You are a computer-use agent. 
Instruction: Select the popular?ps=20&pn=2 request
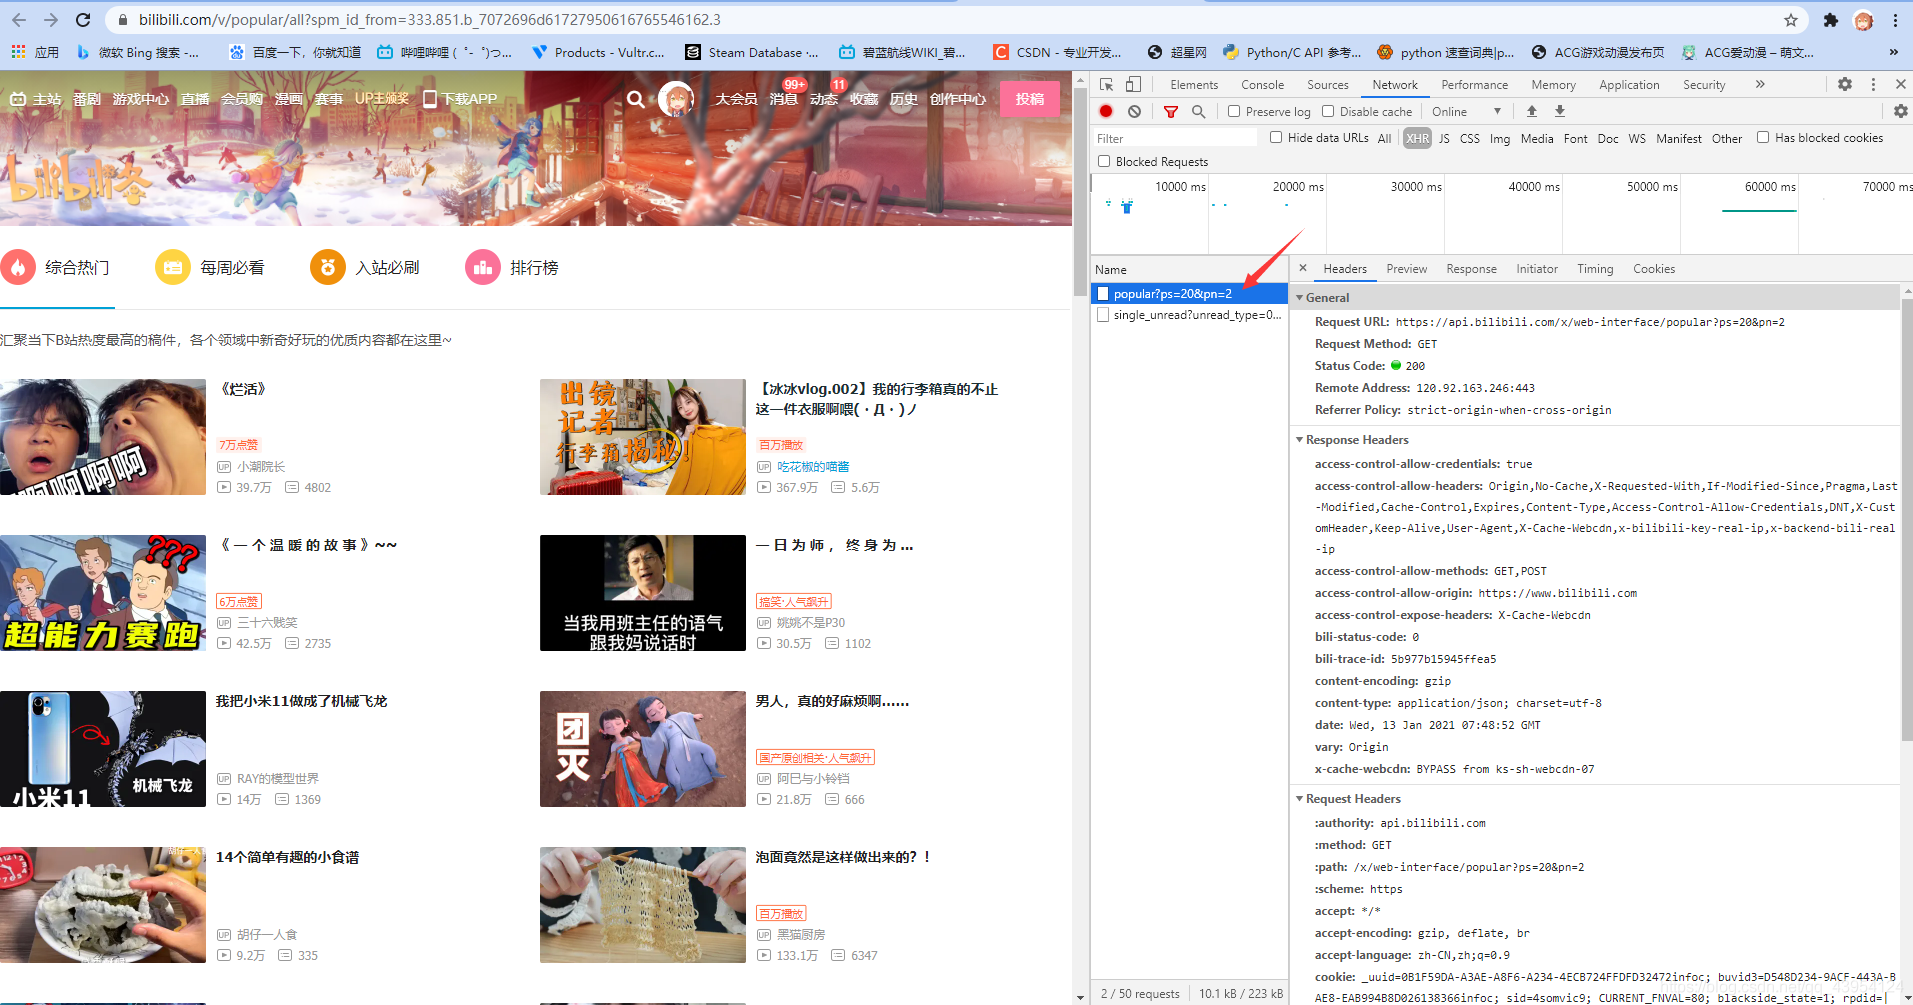(x=1189, y=293)
